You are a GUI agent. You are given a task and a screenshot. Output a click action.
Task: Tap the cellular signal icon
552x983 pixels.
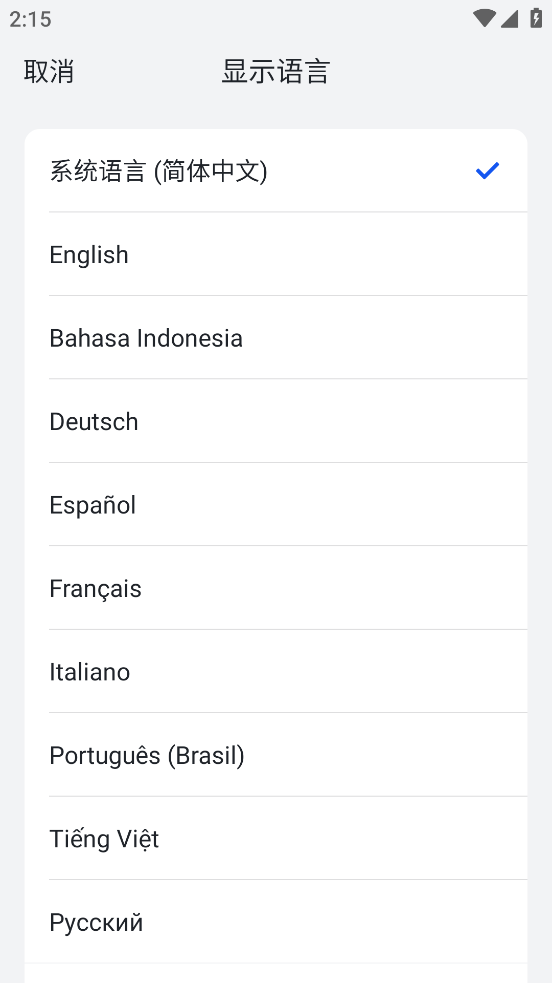click(509, 19)
